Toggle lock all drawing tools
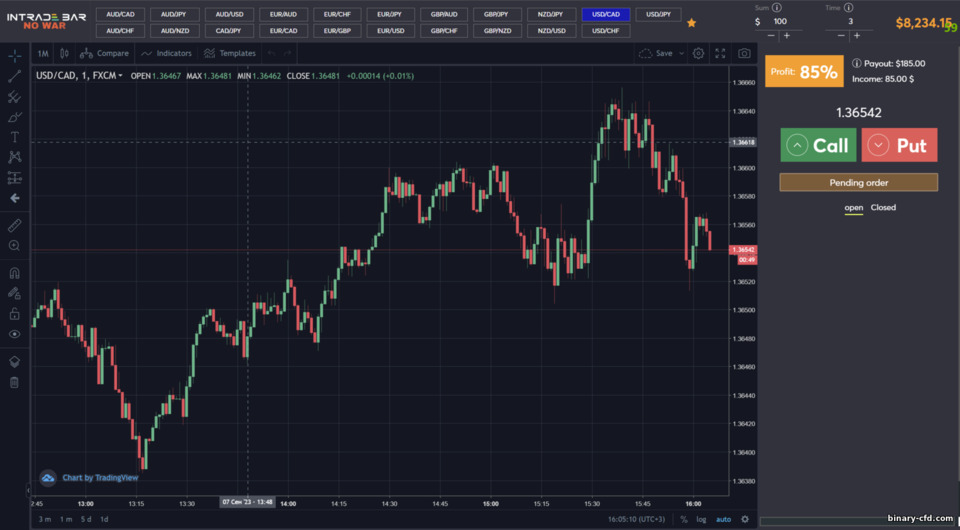The image size is (960, 530). pyautogui.click(x=15, y=314)
